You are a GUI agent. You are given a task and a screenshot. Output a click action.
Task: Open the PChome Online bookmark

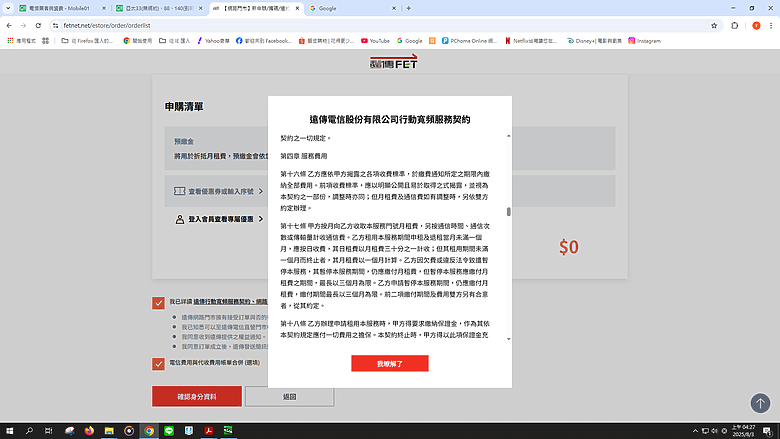tap(469, 41)
